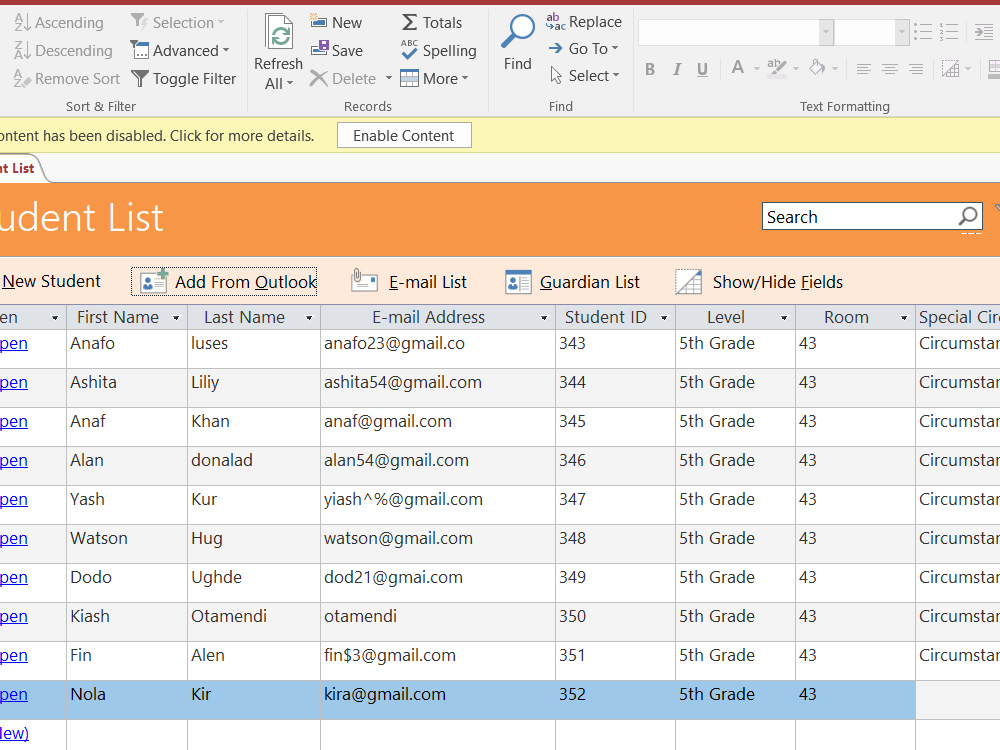Click the search magnifier icon
This screenshot has width=1000, height=750.
point(968,216)
